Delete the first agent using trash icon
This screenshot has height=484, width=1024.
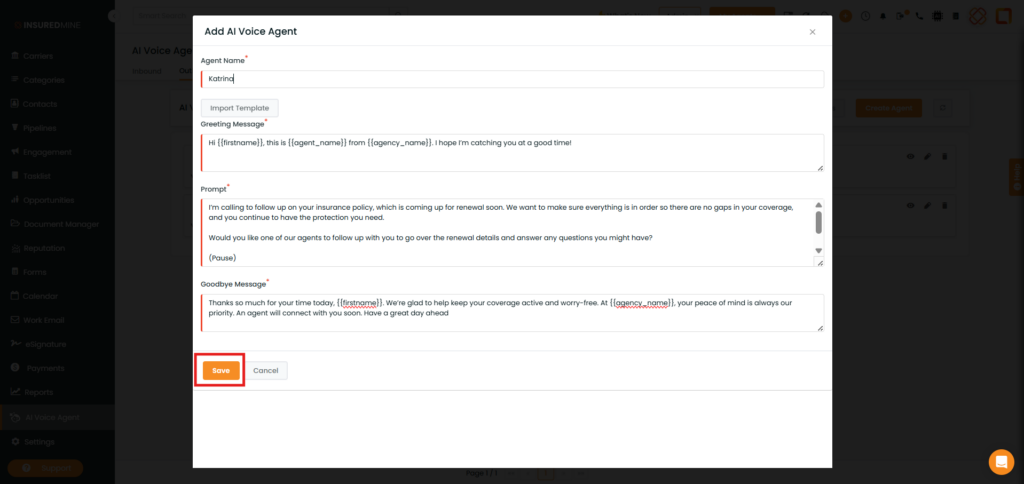click(x=945, y=156)
